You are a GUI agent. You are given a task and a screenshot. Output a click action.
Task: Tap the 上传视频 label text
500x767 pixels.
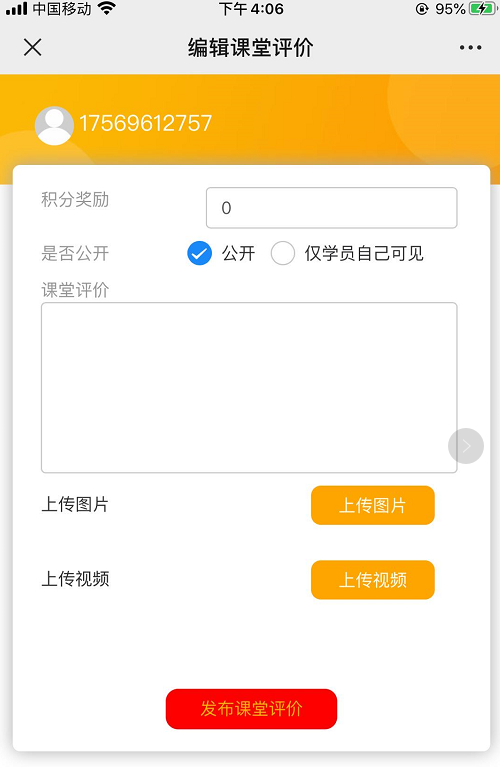[75, 579]
